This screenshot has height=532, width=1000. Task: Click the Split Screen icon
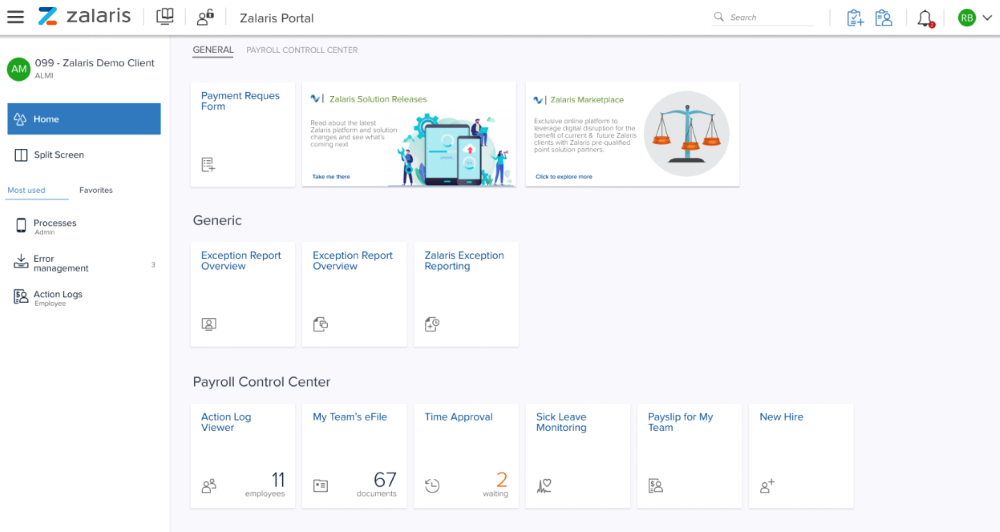click(21, 155)
